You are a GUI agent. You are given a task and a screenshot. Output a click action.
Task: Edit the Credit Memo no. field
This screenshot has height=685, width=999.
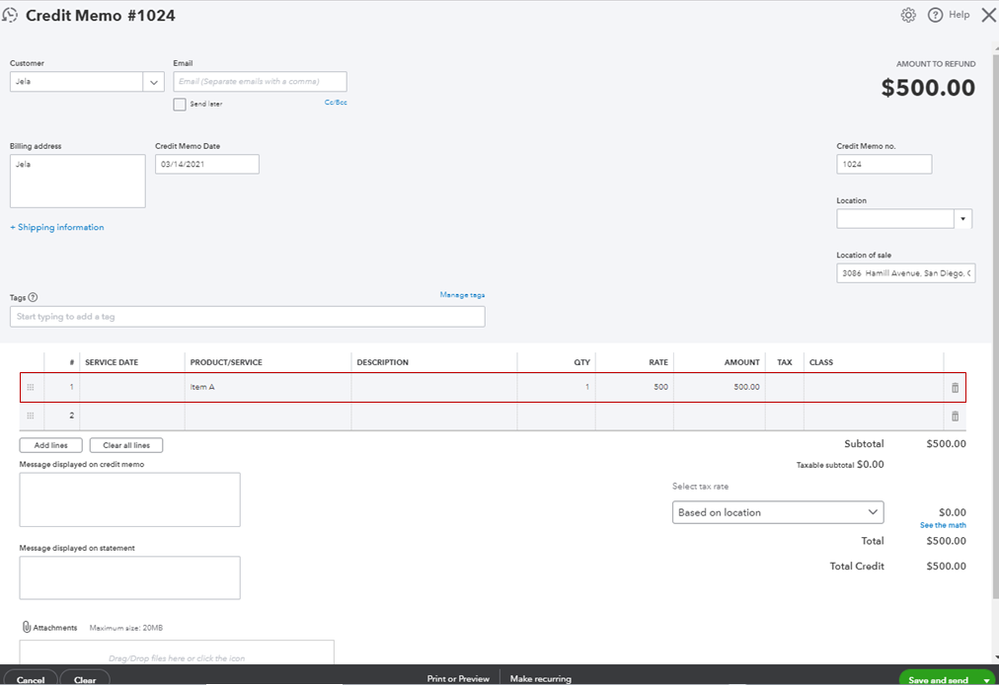(x=884, y=164)
